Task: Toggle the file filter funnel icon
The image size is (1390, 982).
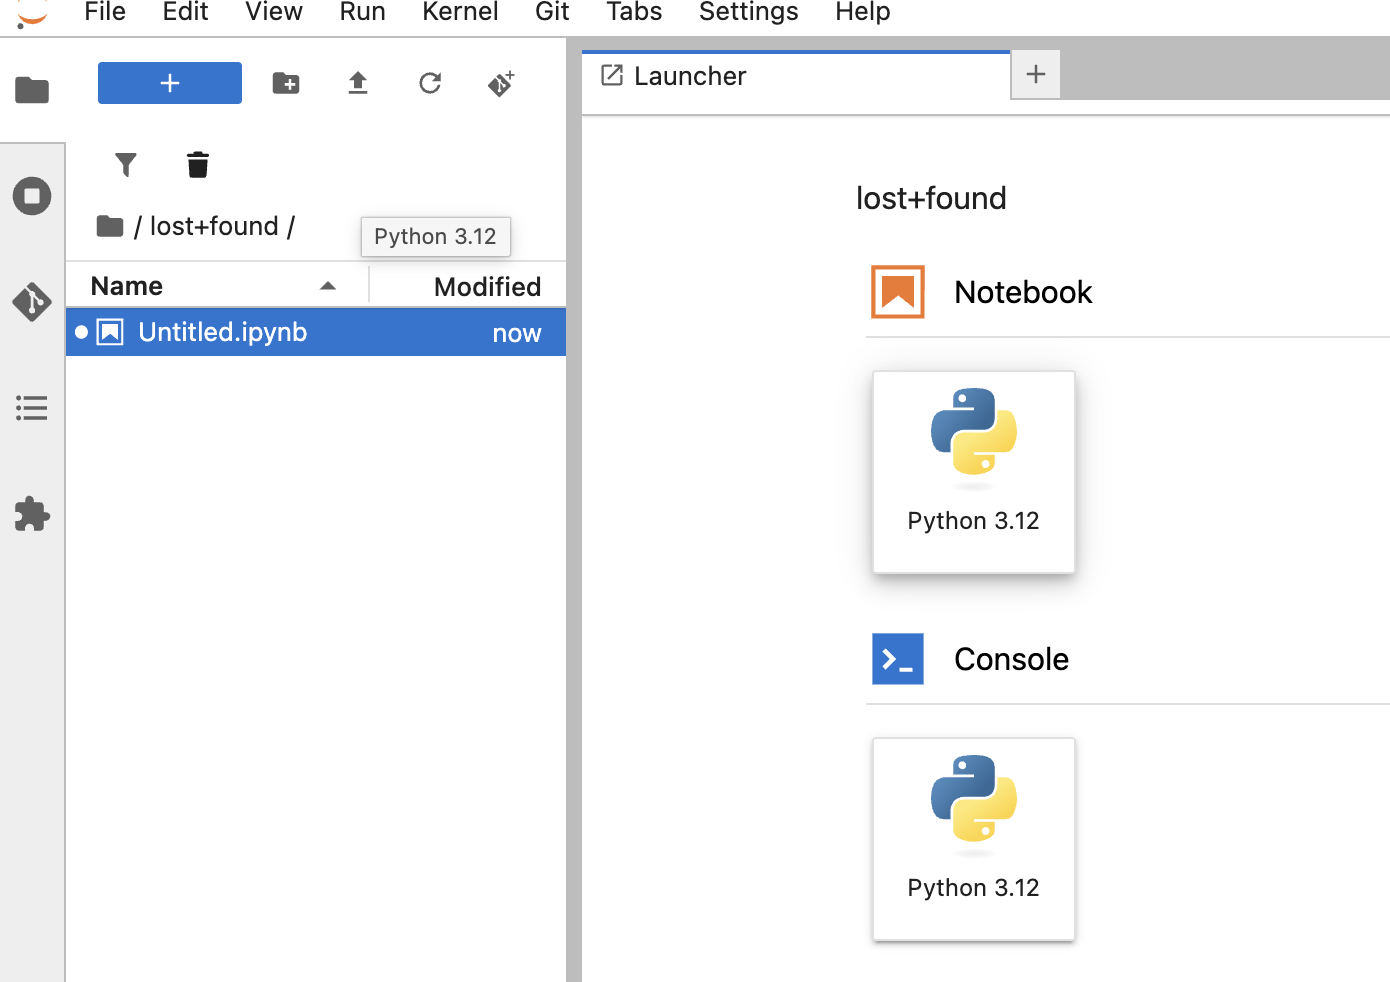Action: pos(126,164)
